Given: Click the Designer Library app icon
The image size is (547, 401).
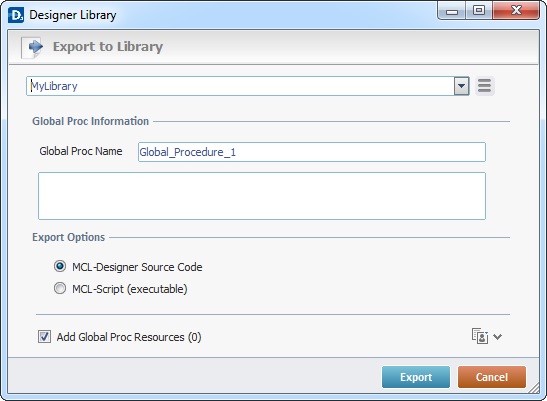Looking at the screenshot, I should (x=16, y=15).
